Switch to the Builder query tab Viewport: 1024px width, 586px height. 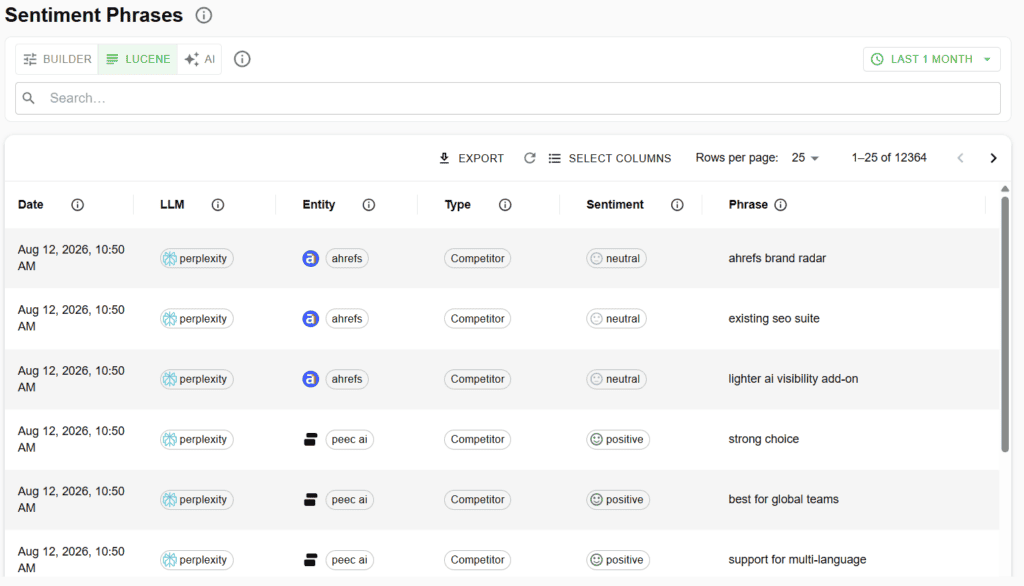coord(57,59)
